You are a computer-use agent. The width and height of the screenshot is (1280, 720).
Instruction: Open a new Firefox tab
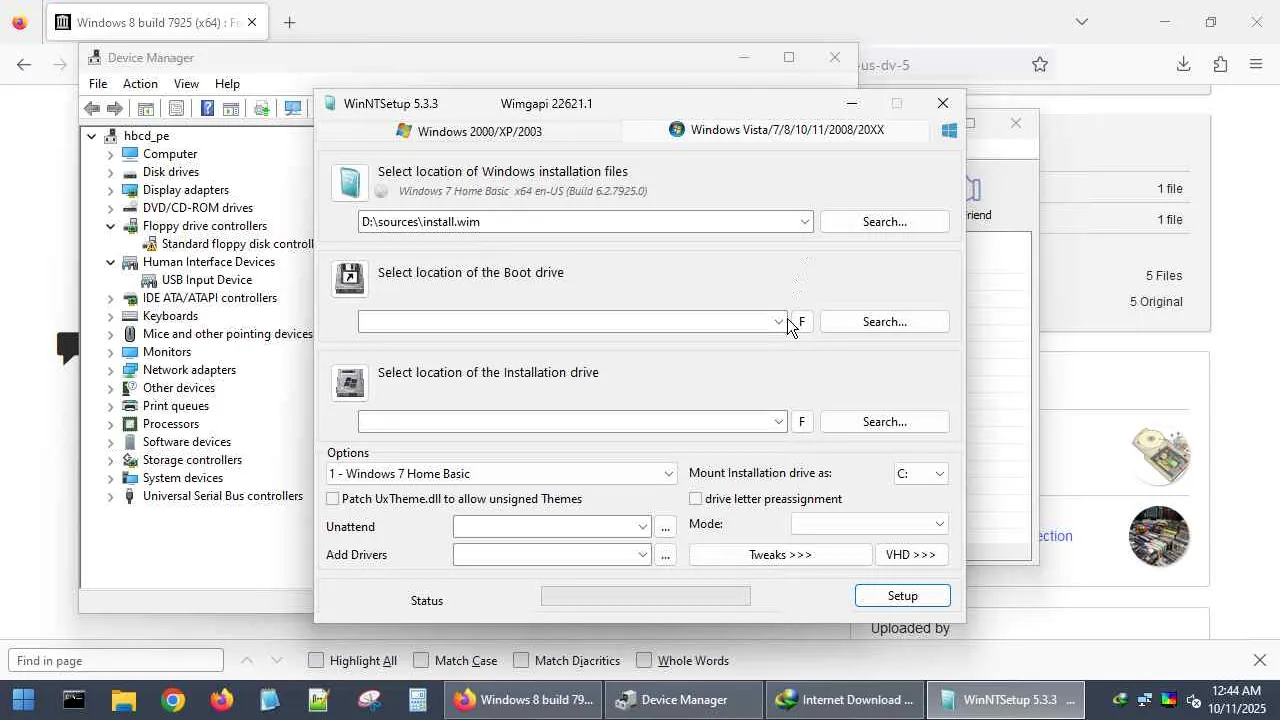click(289, 22)
